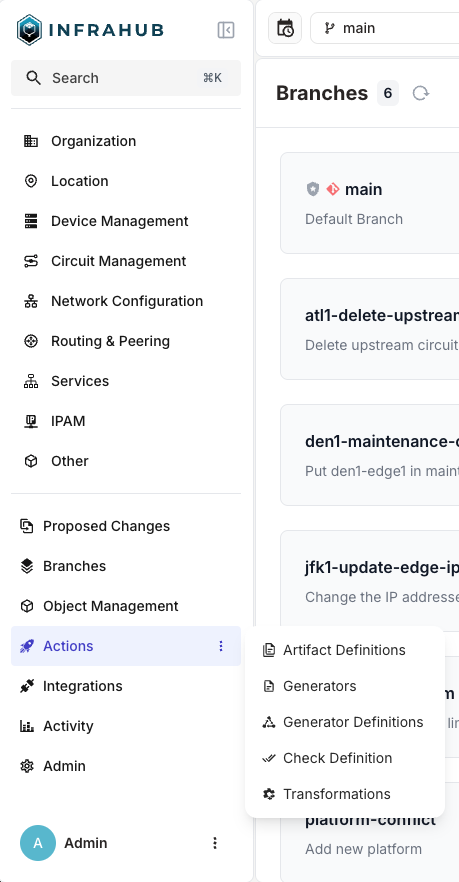The height and width of the screenshot is (882, 459).
Task: Select Generators from the Actions submenu
Action: [x=344, y=686]
